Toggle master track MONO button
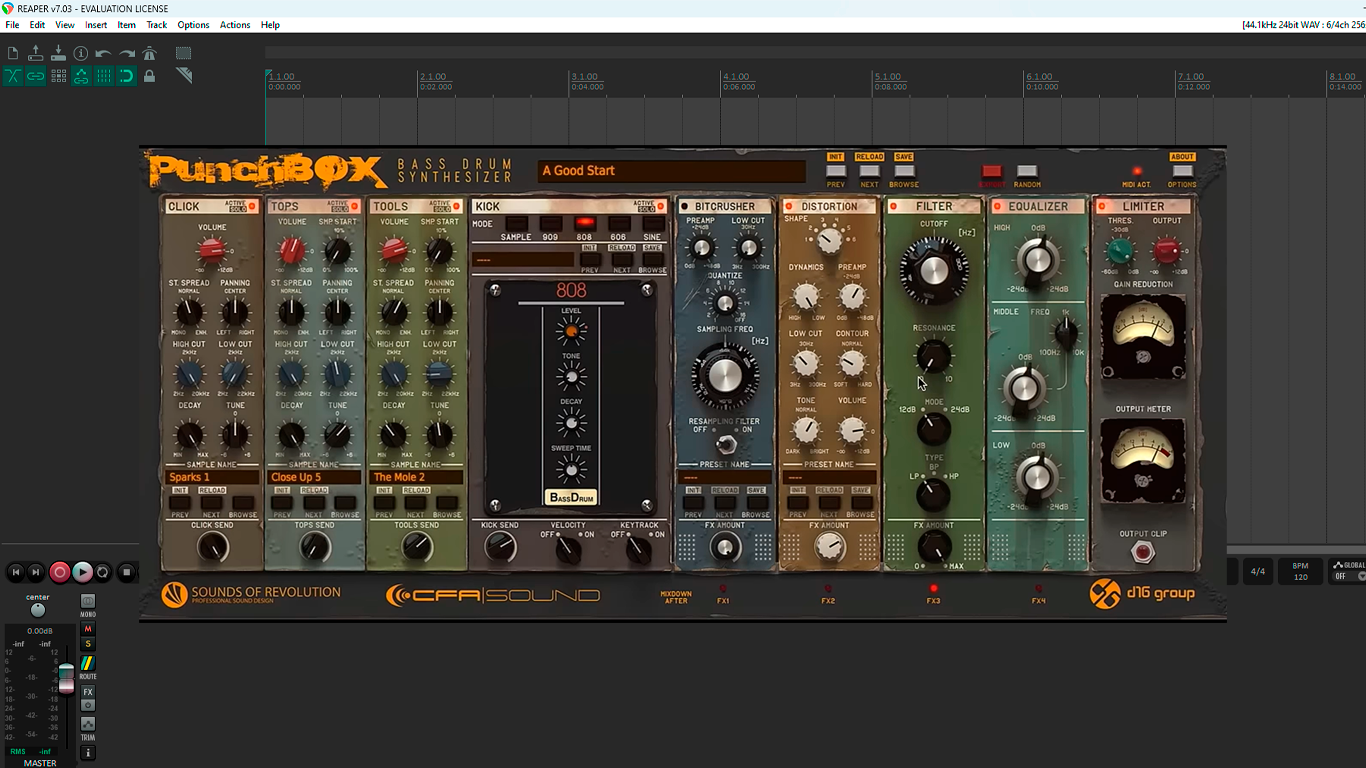1366x768 pixels. [x=88, y=602]
